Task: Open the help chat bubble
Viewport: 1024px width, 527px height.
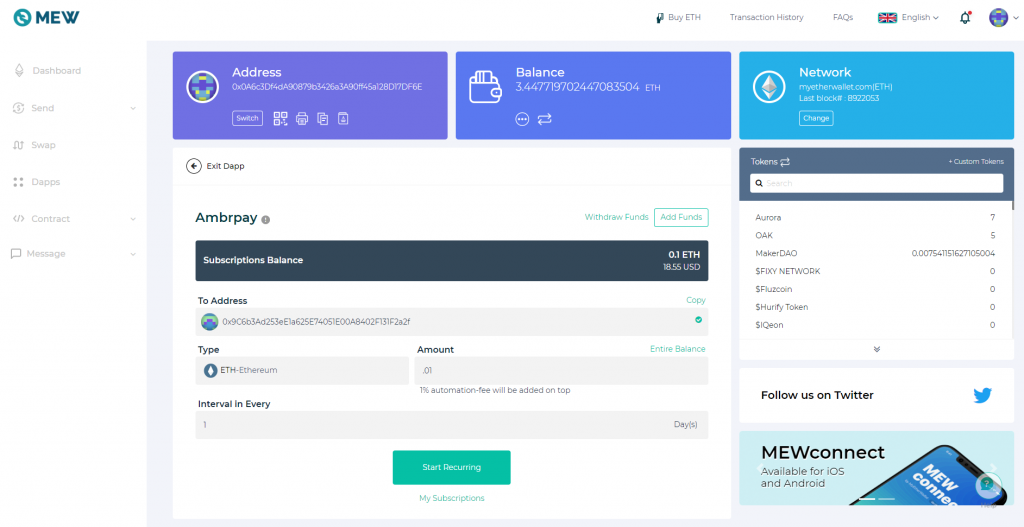Action: pyautogui.click(x=987, y=485)
